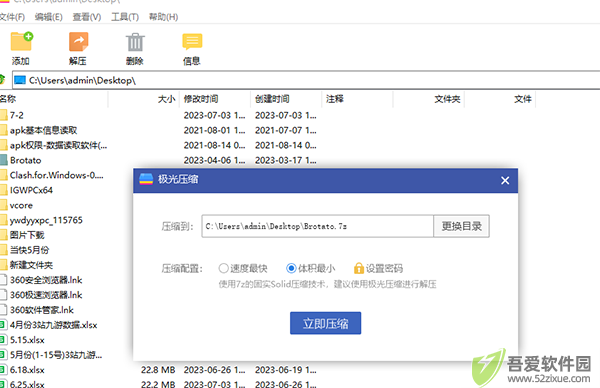Image resolution: width=600 pixels, height=388 pixels.
Task: Click the 压缩到 path input field
Action: (318, 226)
